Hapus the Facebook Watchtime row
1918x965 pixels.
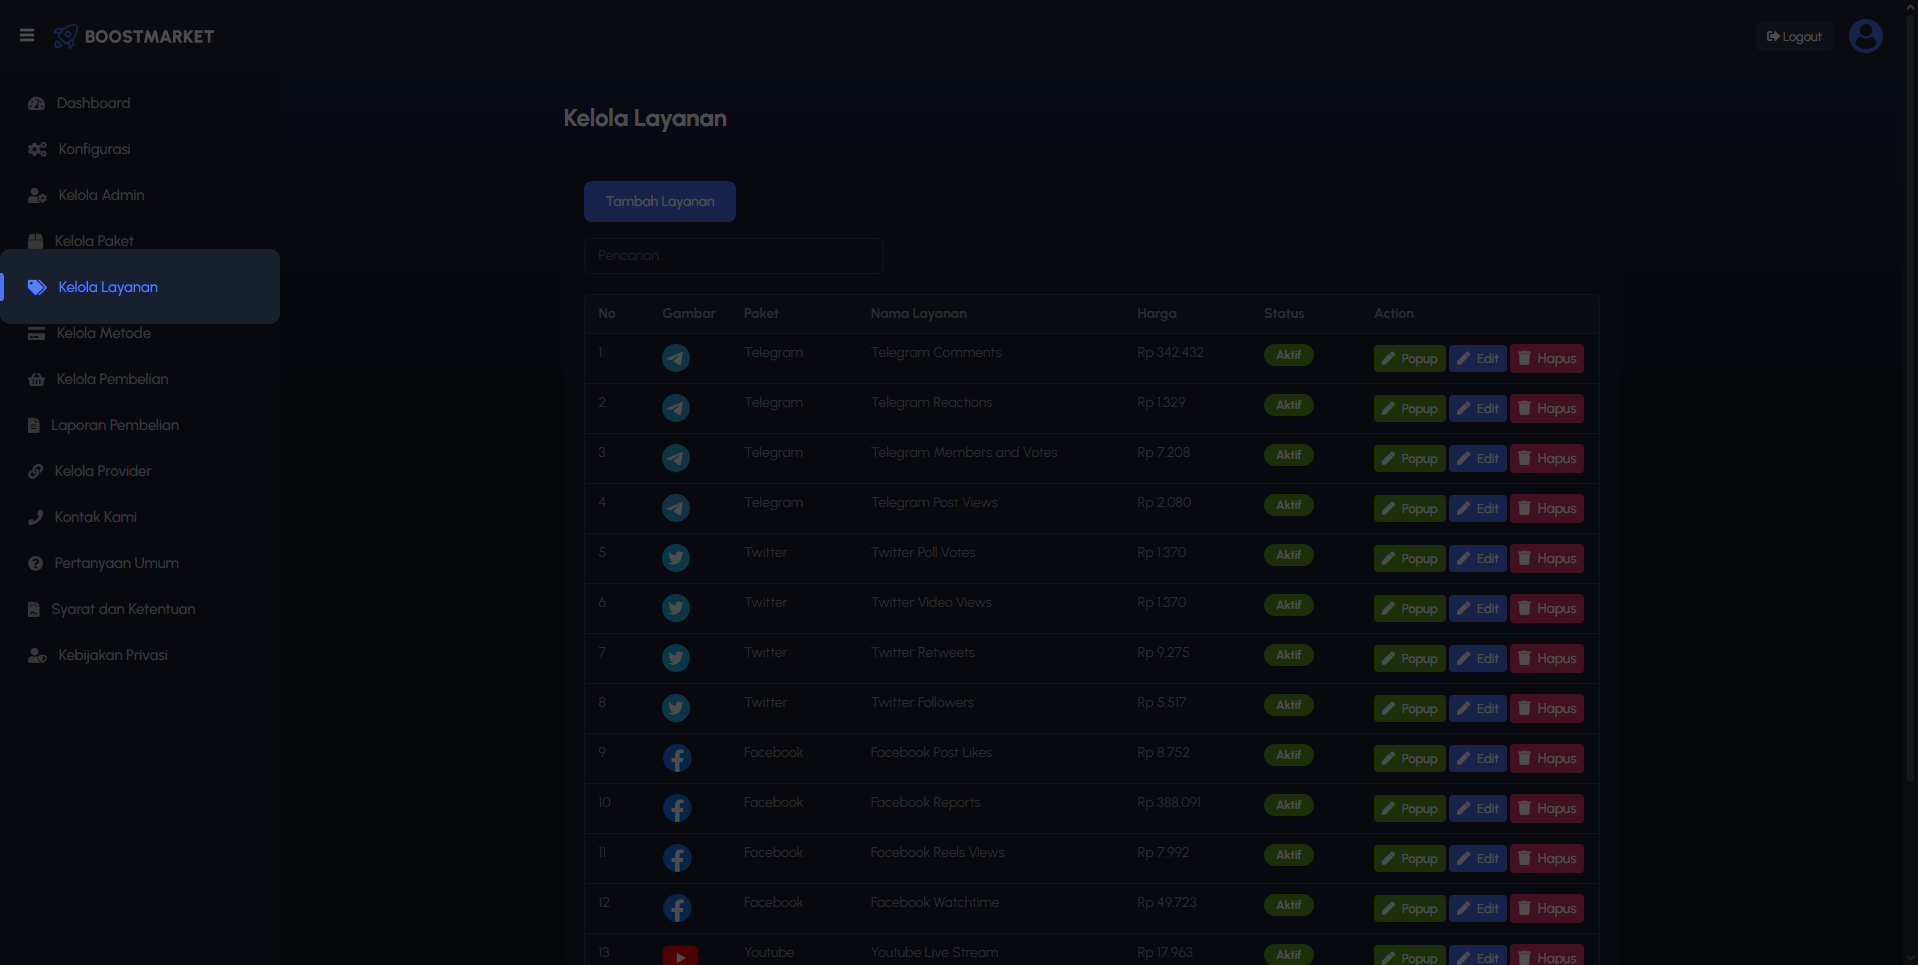pos(1546,908)
